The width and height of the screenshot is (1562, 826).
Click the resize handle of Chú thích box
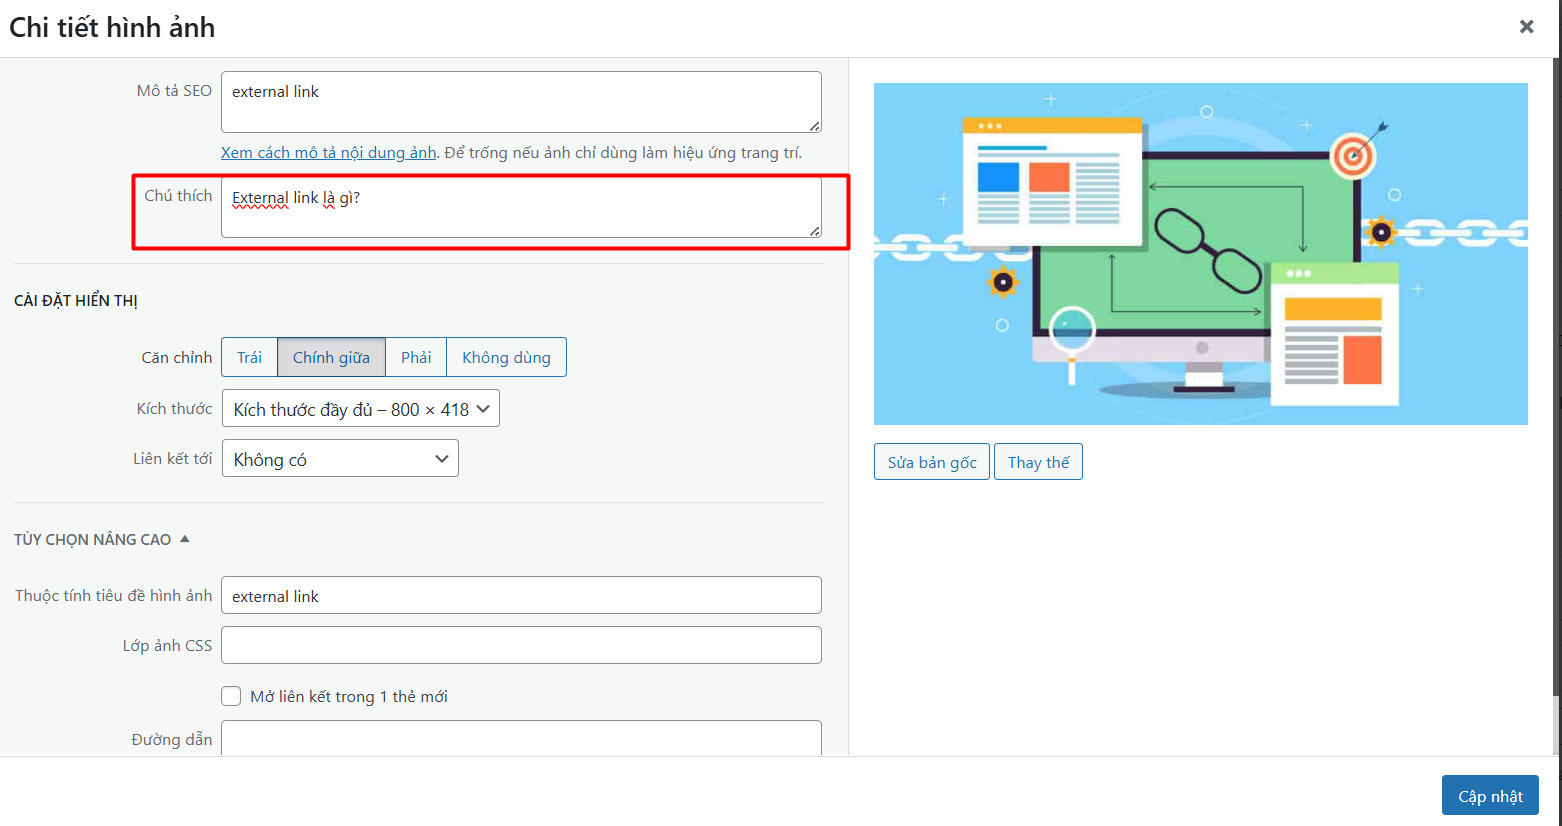(x=815, y=231)
